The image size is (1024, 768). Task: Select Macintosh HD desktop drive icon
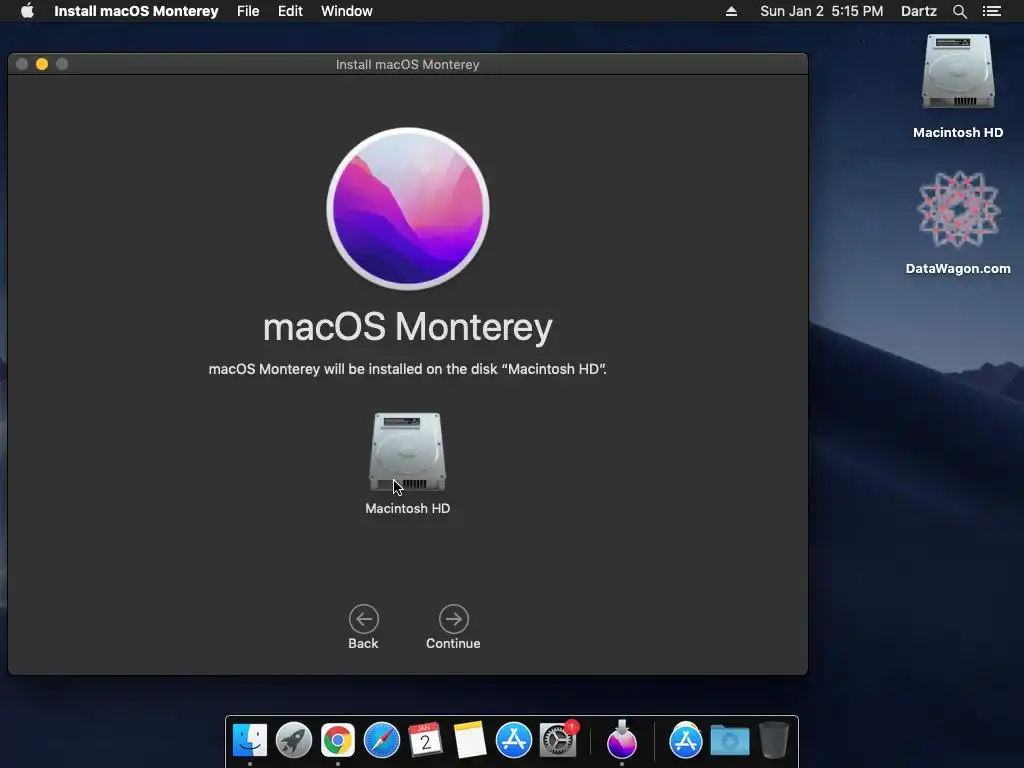click(958, 72)
